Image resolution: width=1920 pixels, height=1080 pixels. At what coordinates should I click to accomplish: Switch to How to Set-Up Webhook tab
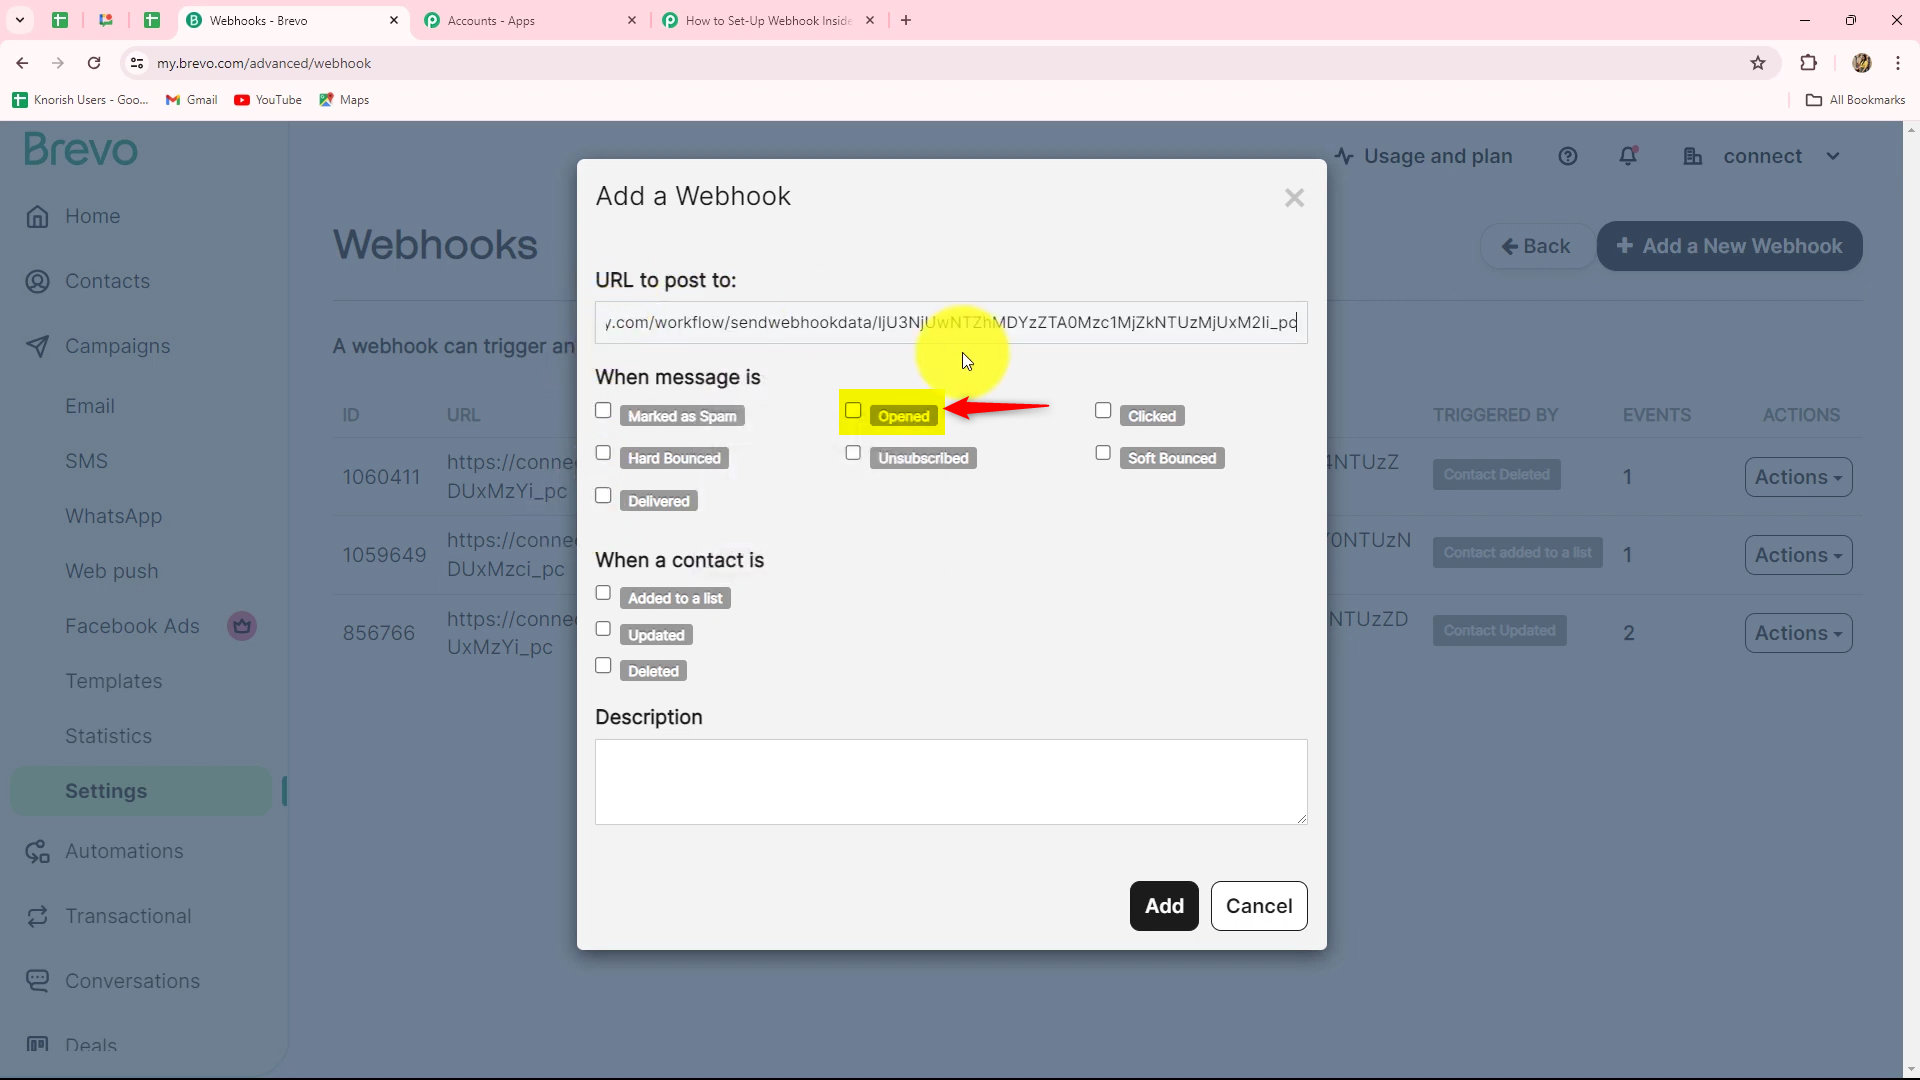click(x=768, y=20)
